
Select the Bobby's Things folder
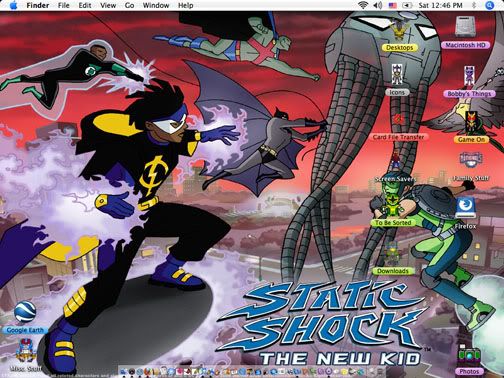tap(469, 76)
